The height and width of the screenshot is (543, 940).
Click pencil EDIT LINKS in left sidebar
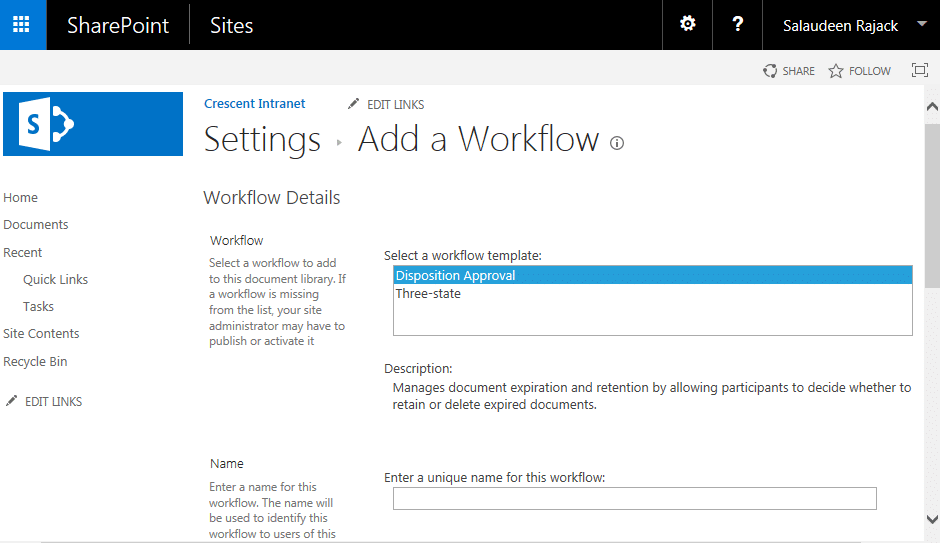[44, 402]
